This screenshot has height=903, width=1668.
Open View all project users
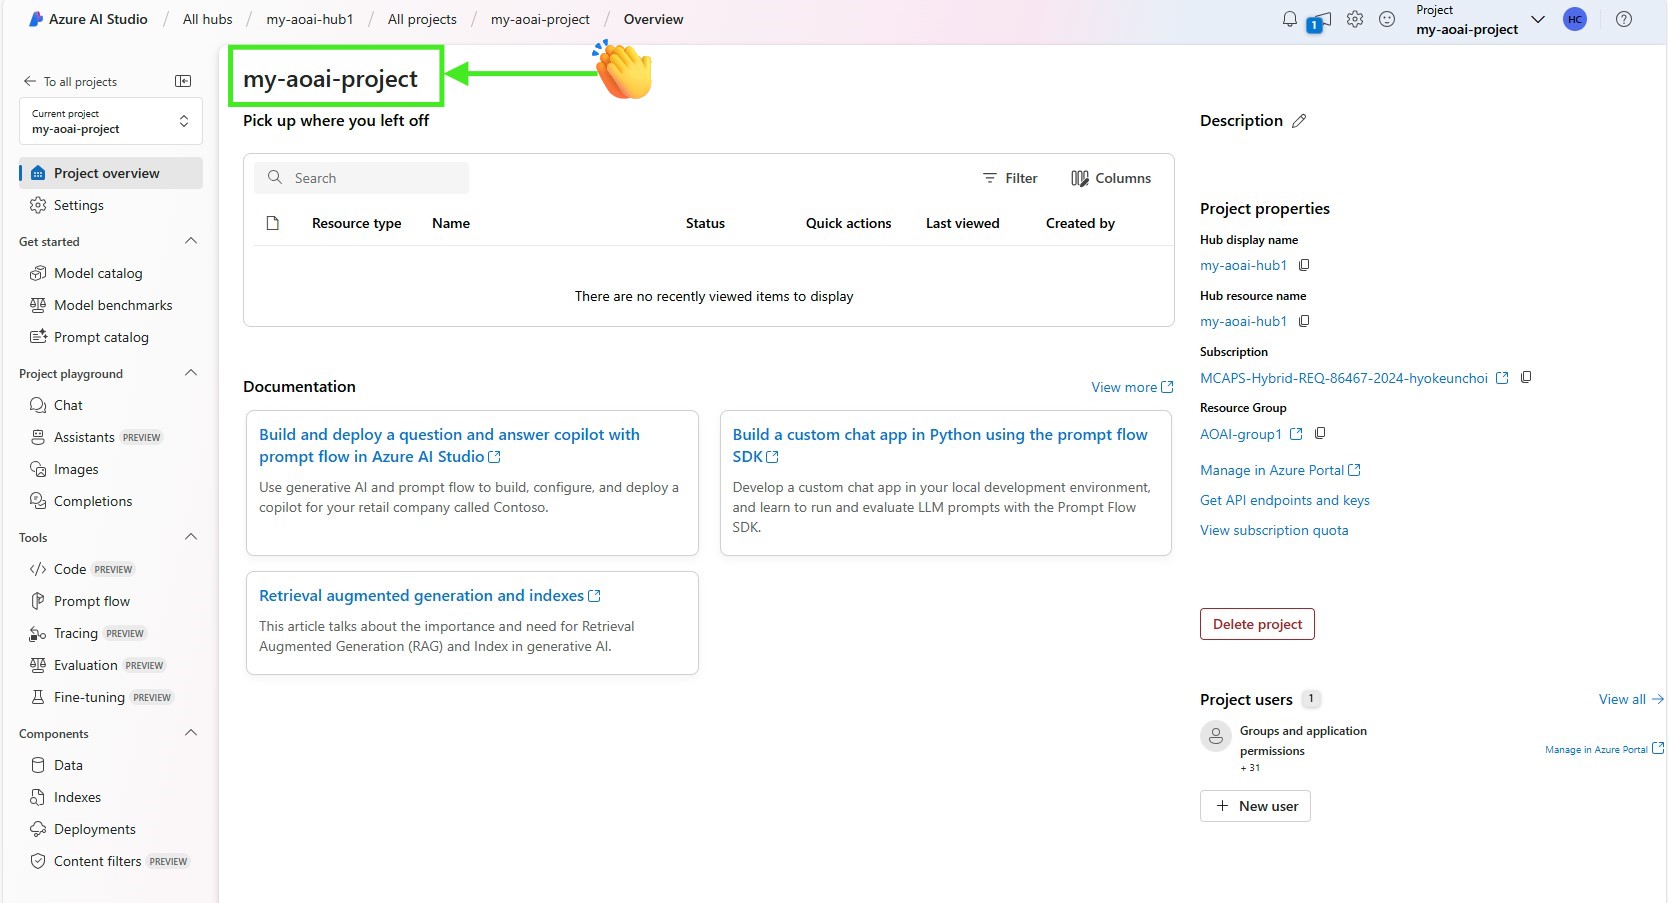[x=1631, y=699]
